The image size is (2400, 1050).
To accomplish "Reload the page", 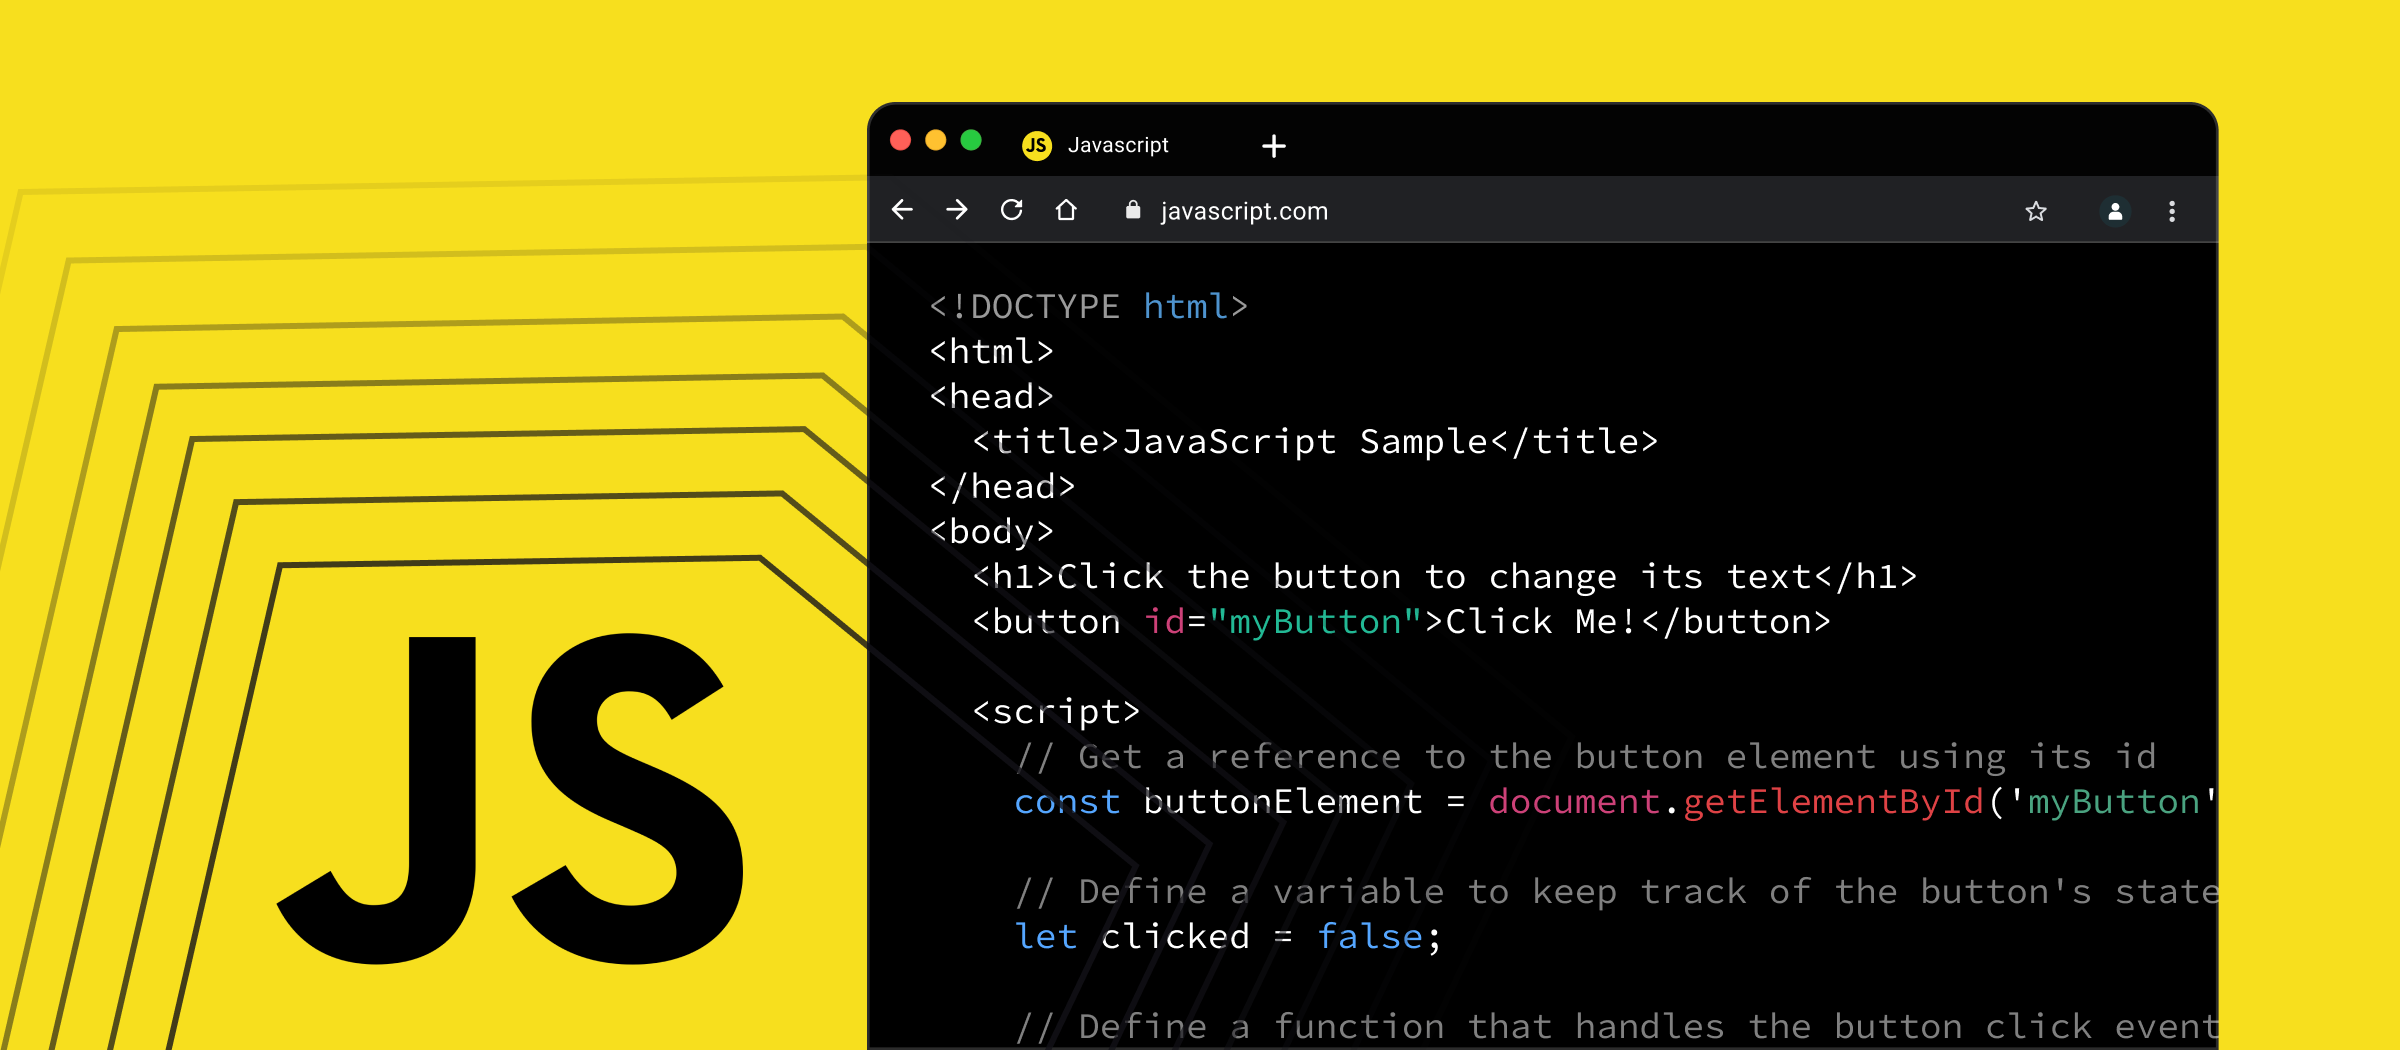I will (x=1012, y=210).
